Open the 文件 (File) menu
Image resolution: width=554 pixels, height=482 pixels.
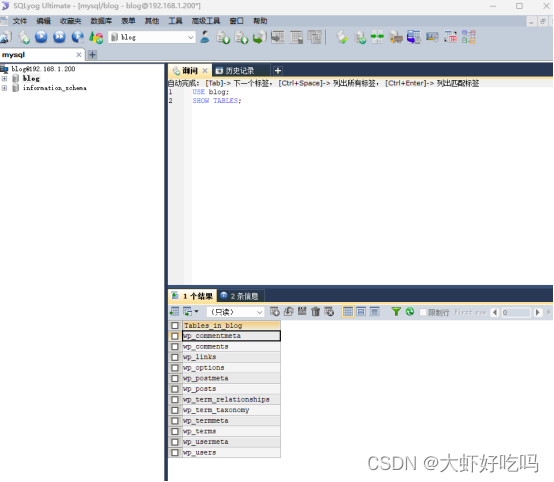20,21
